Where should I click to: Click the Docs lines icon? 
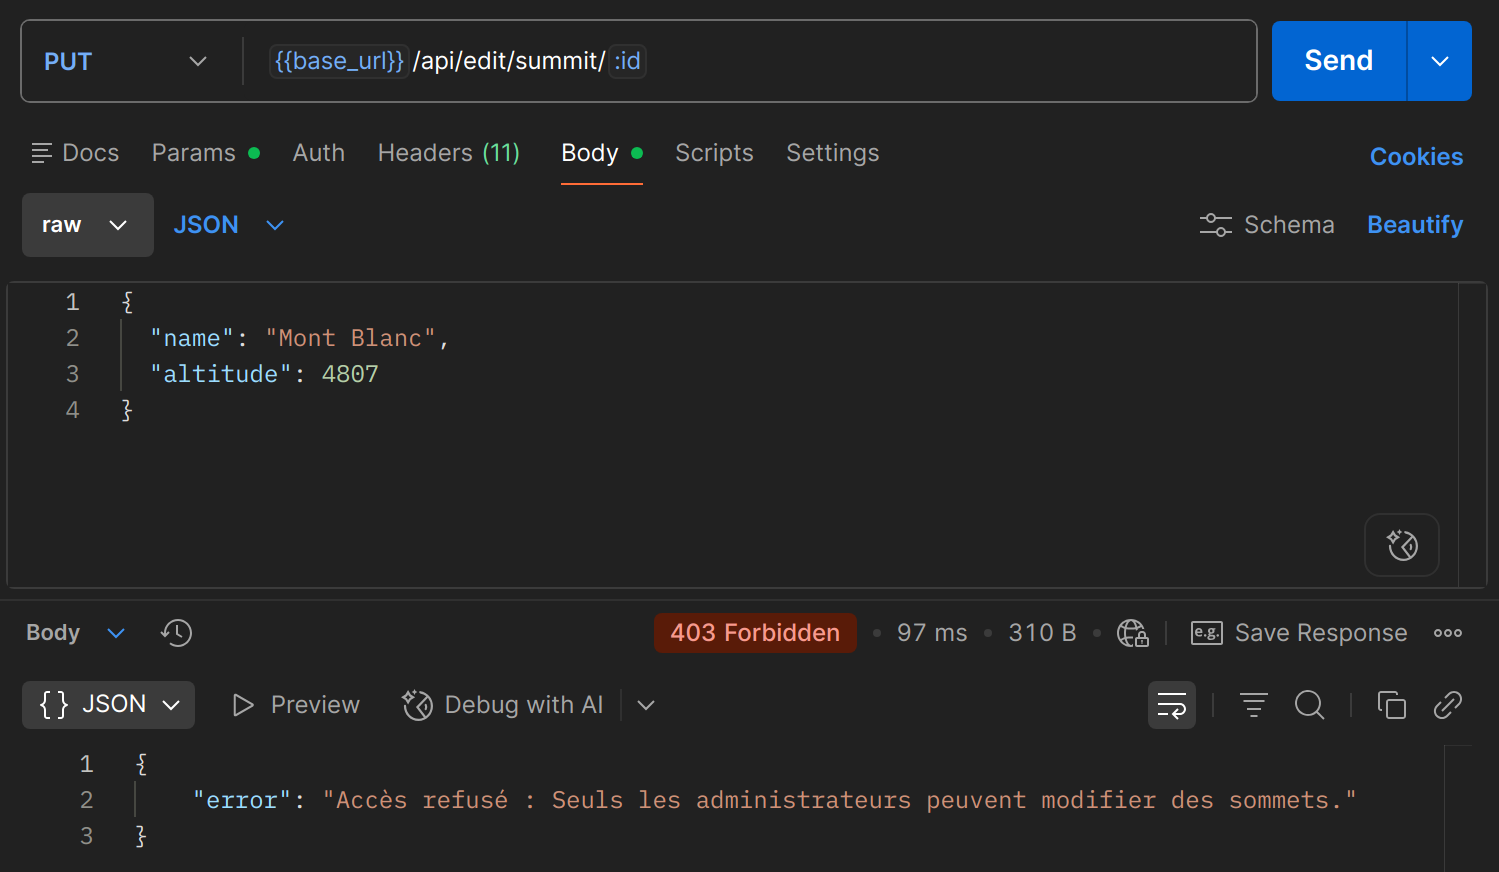coord(41,153)
